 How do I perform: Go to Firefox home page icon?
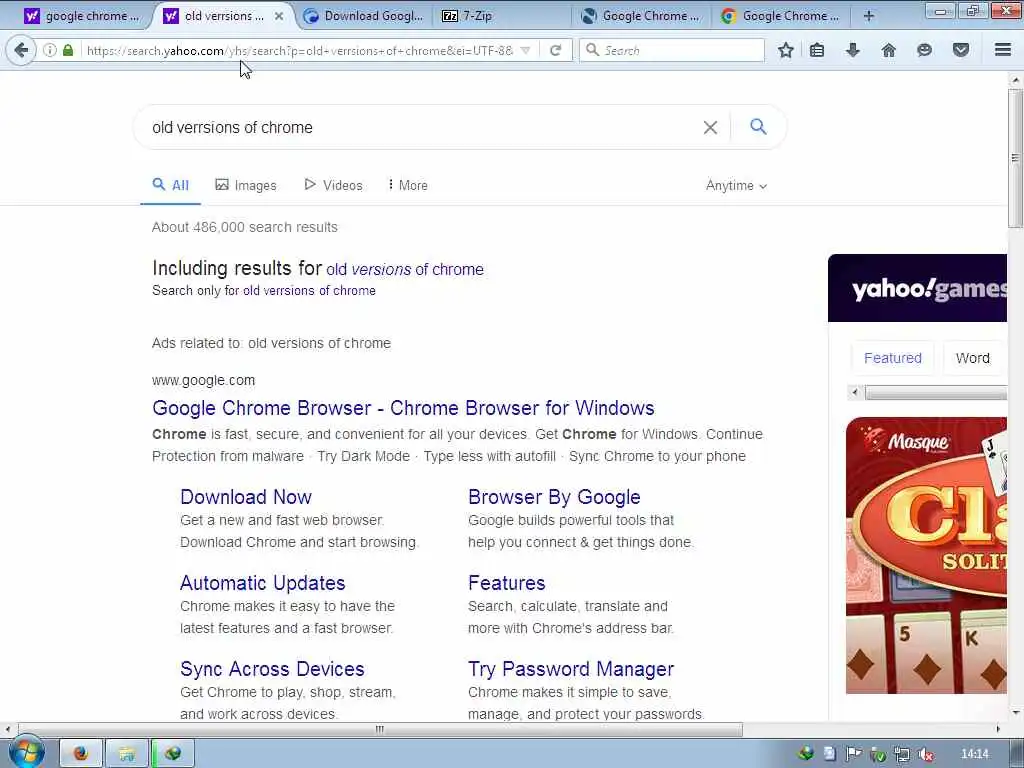point(888,50)
